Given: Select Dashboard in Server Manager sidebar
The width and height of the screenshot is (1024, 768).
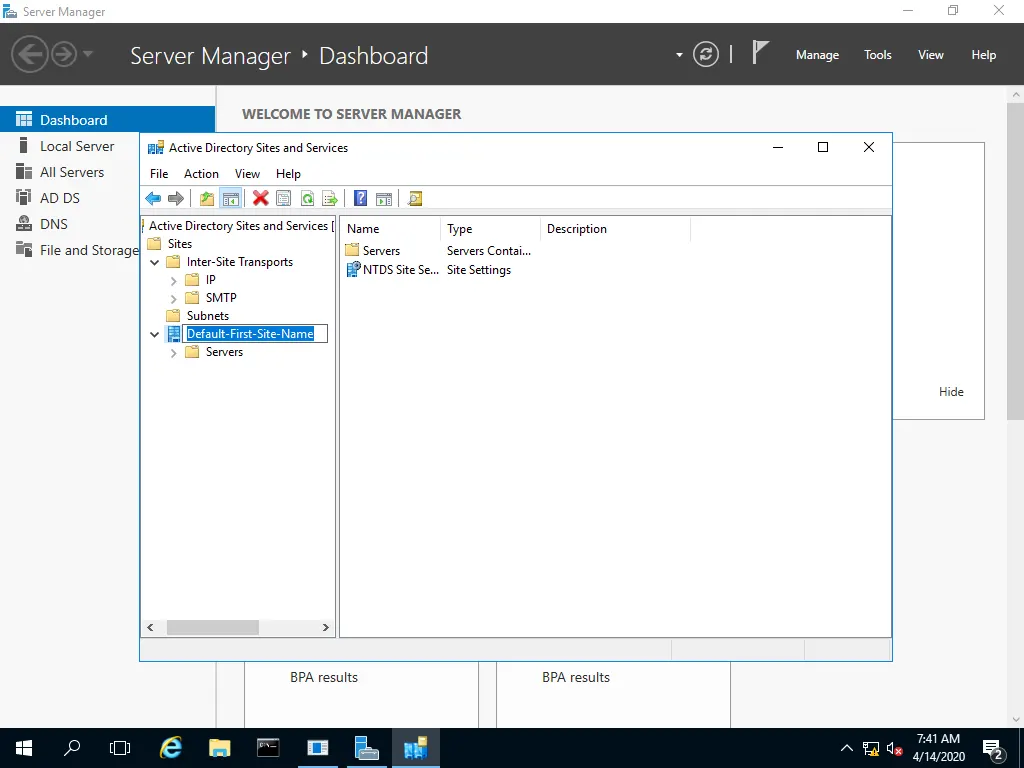Looking at the screenshot, I should pos(107,120).
